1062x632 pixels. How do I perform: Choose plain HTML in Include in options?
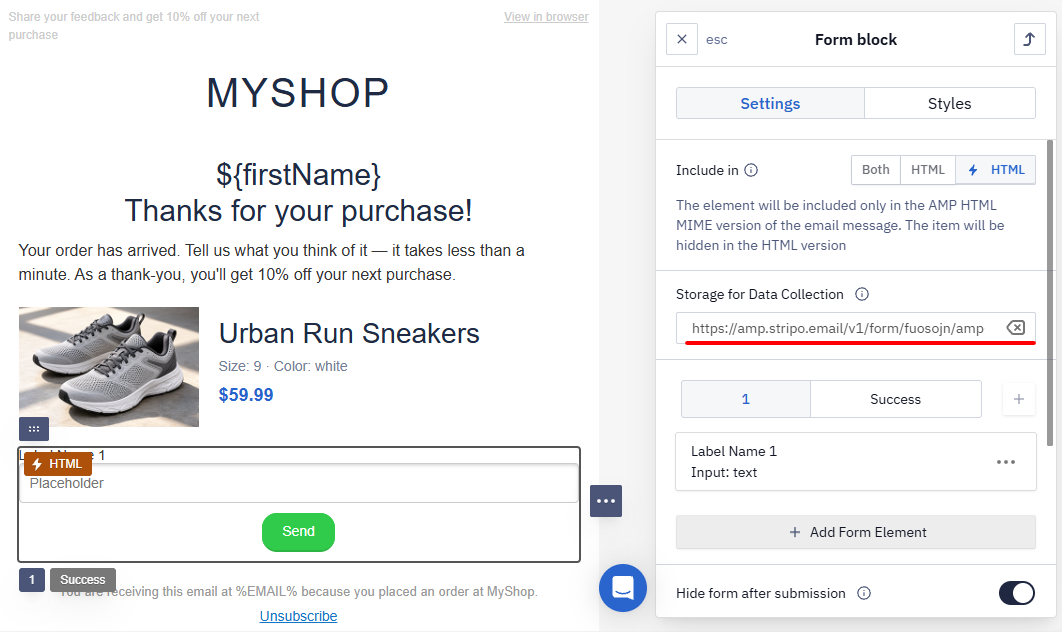click(x=927, y=170)
